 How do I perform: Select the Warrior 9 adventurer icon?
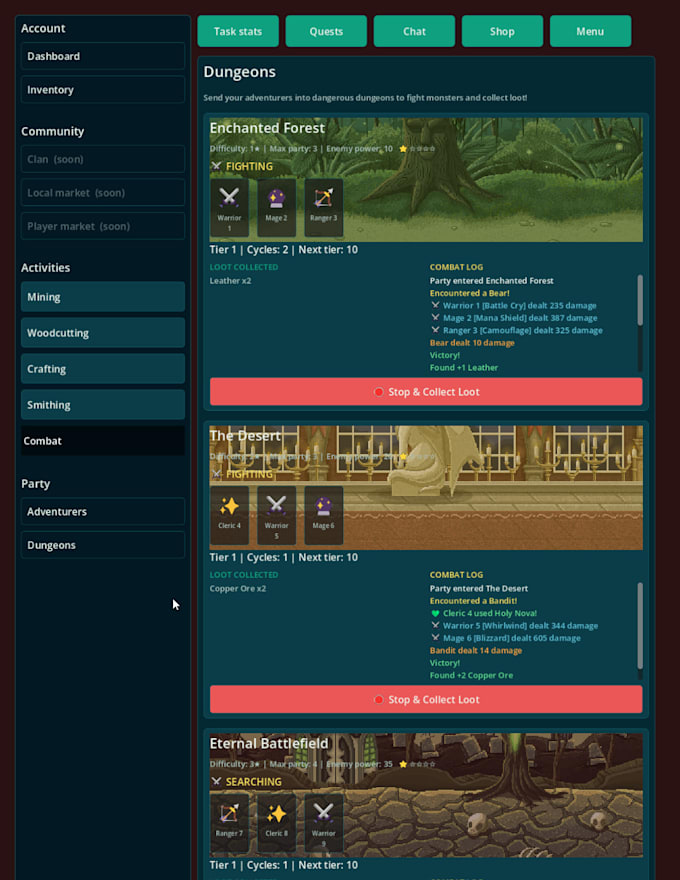tap(323, 823)
